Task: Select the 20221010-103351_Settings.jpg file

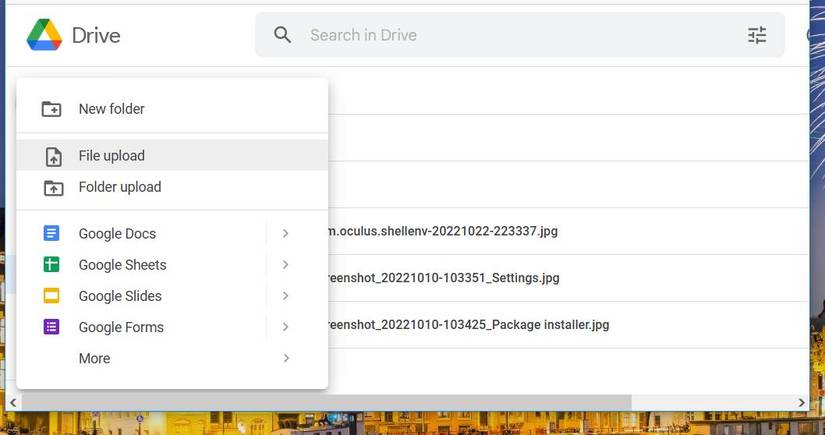Action: pyautogui.click(x=444, y=278)
